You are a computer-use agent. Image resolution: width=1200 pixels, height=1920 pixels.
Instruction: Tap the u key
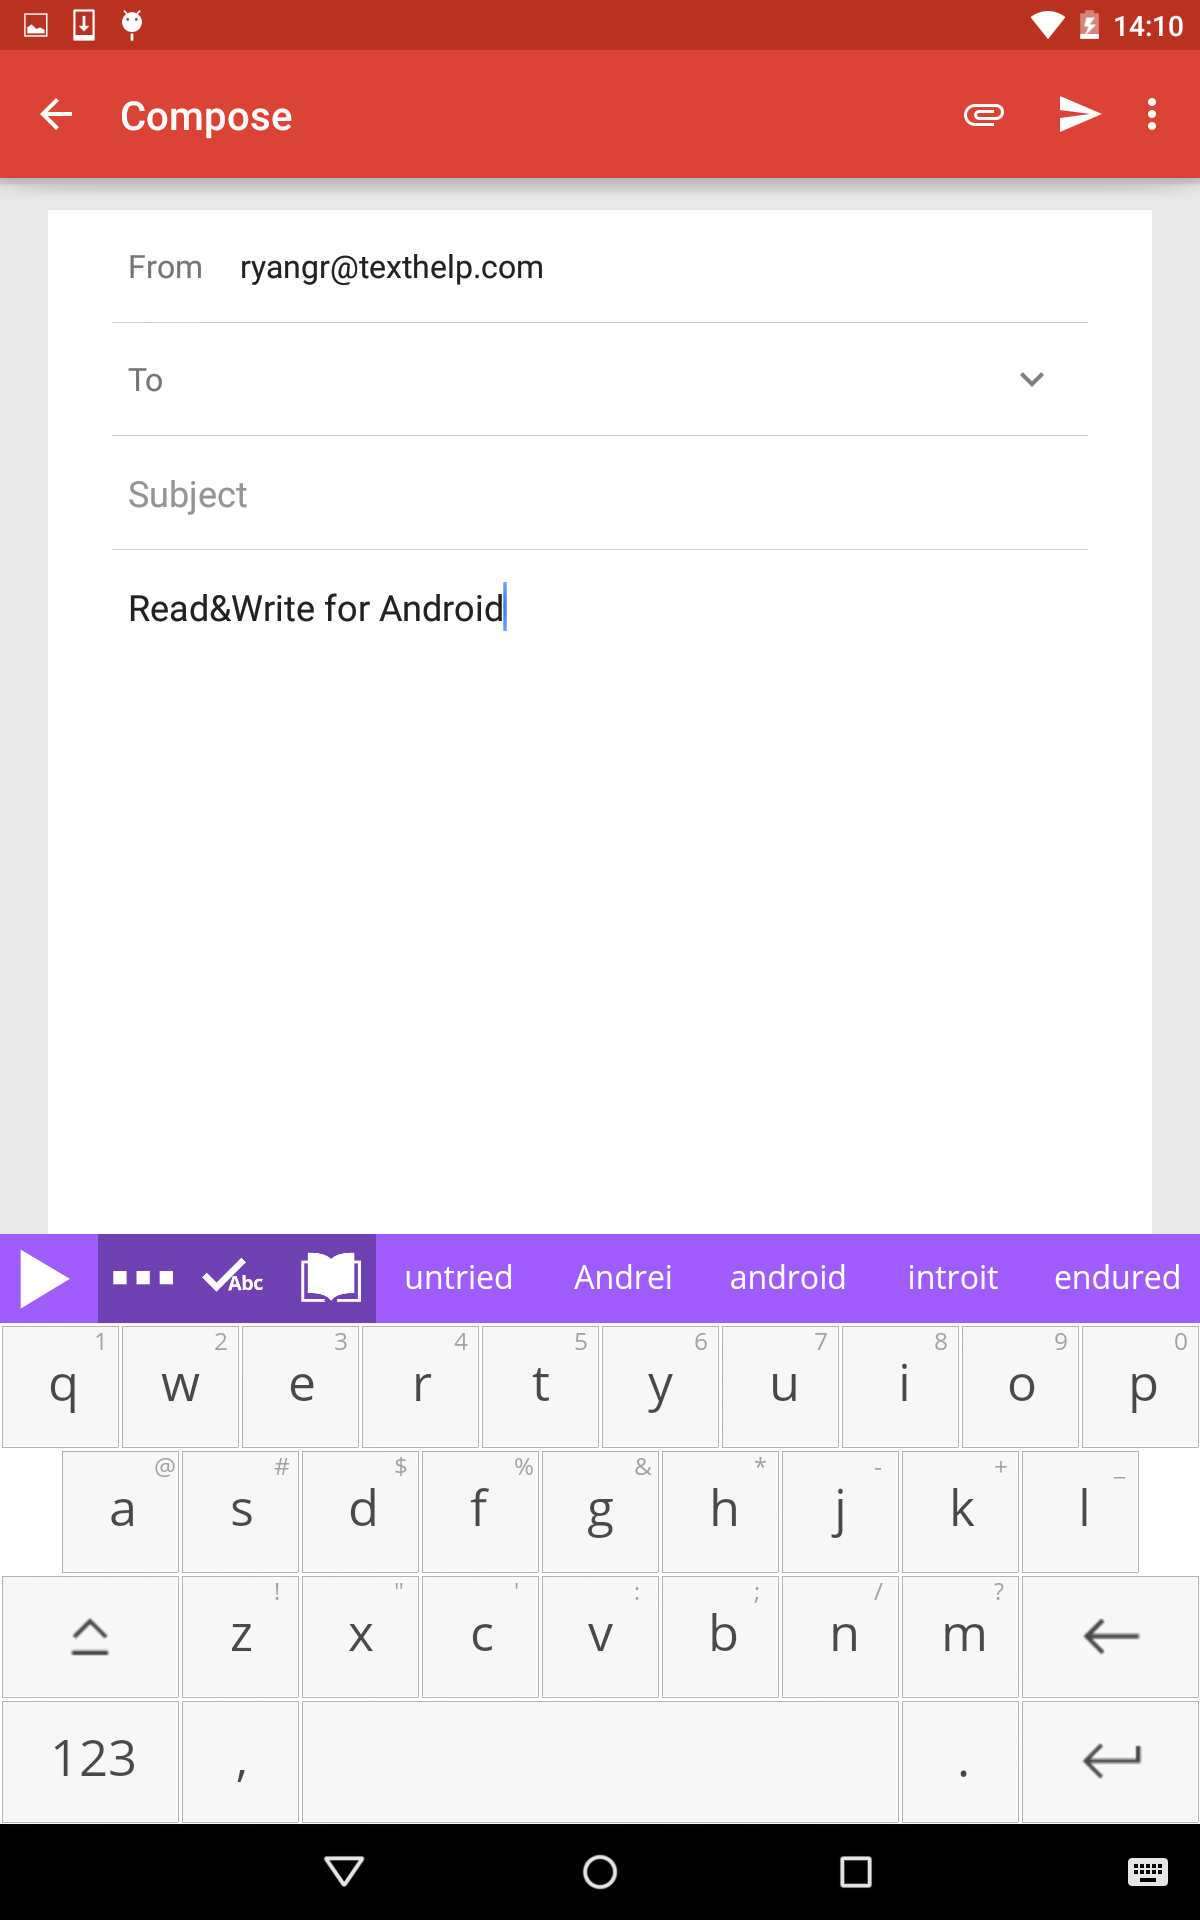[780, 1386]
